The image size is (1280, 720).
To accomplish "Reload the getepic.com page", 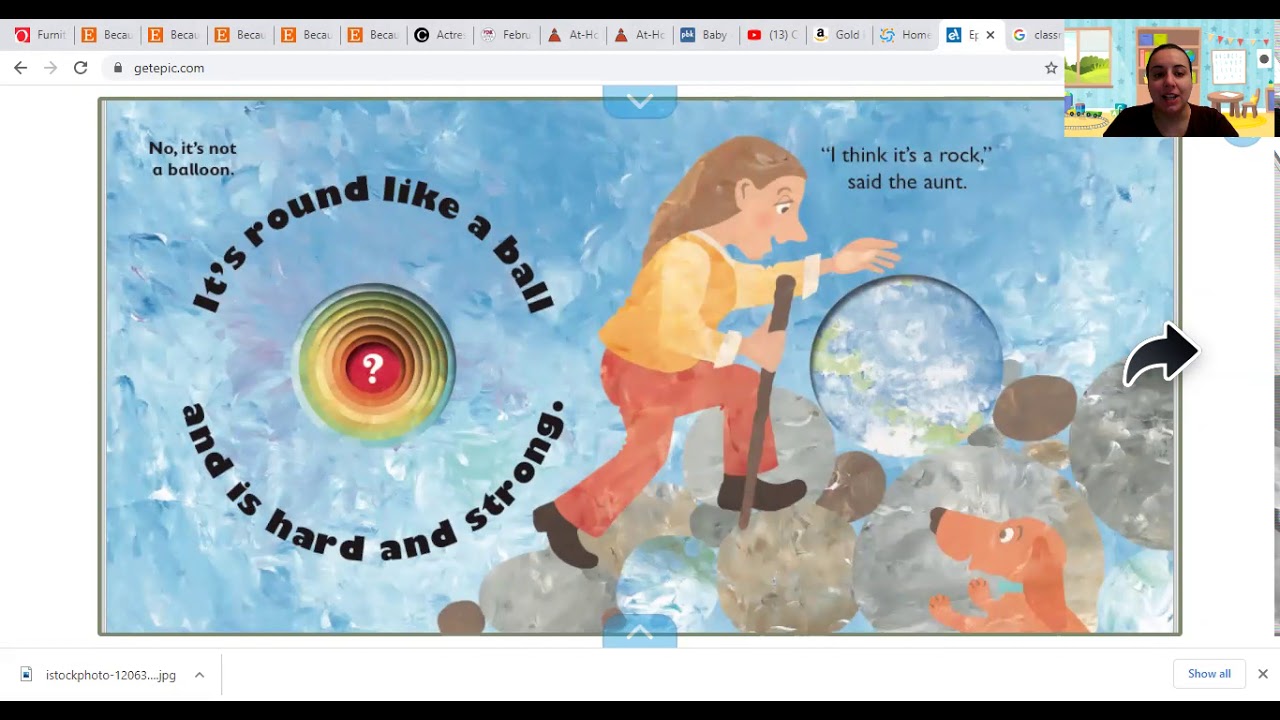I will [x=81, y=68].
